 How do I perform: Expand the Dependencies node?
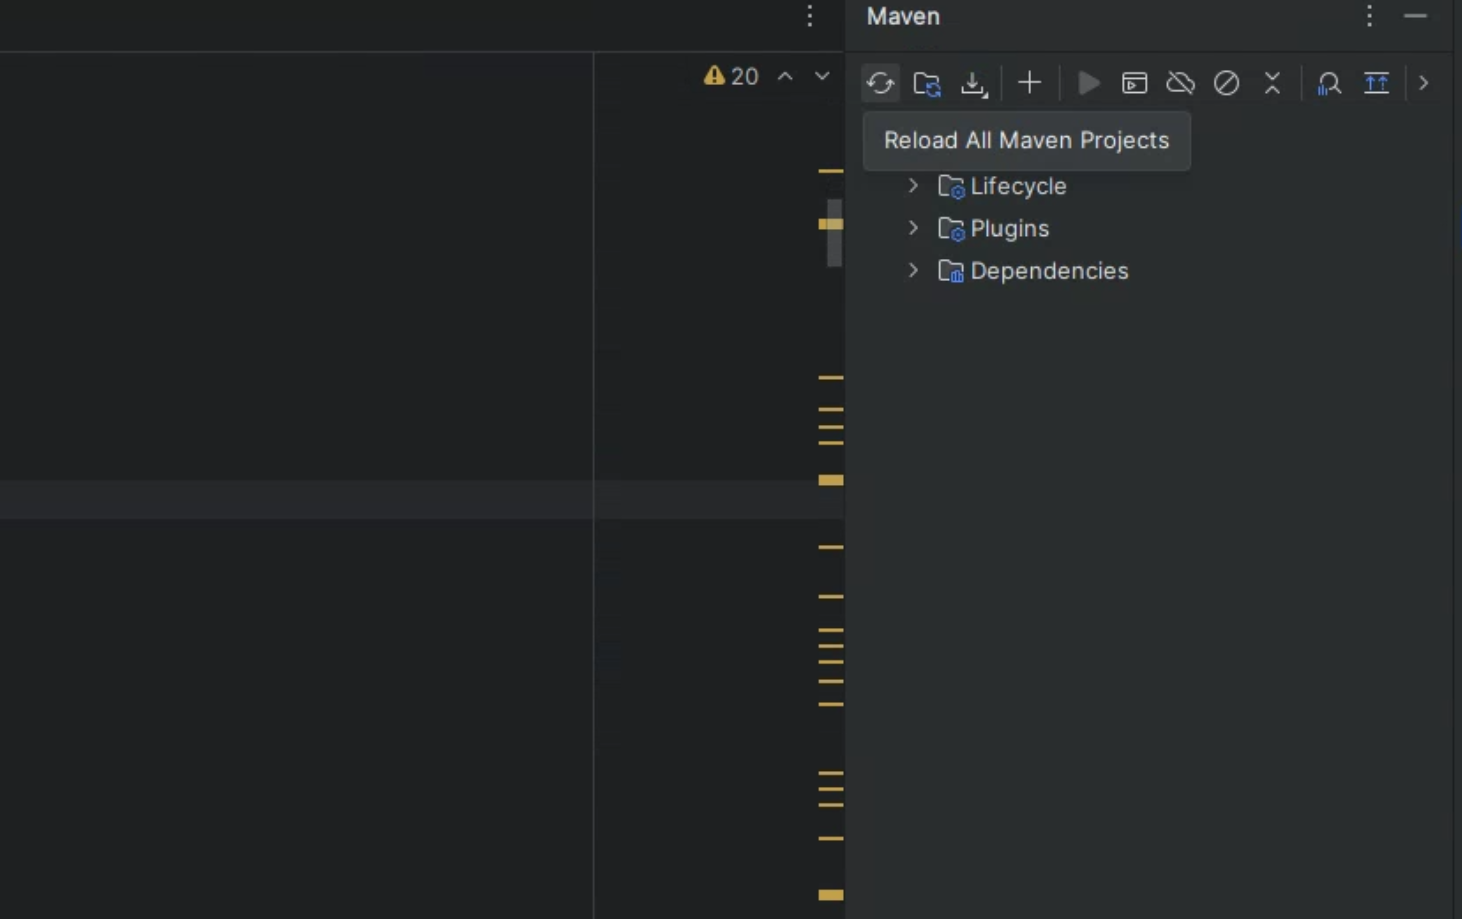913,270
